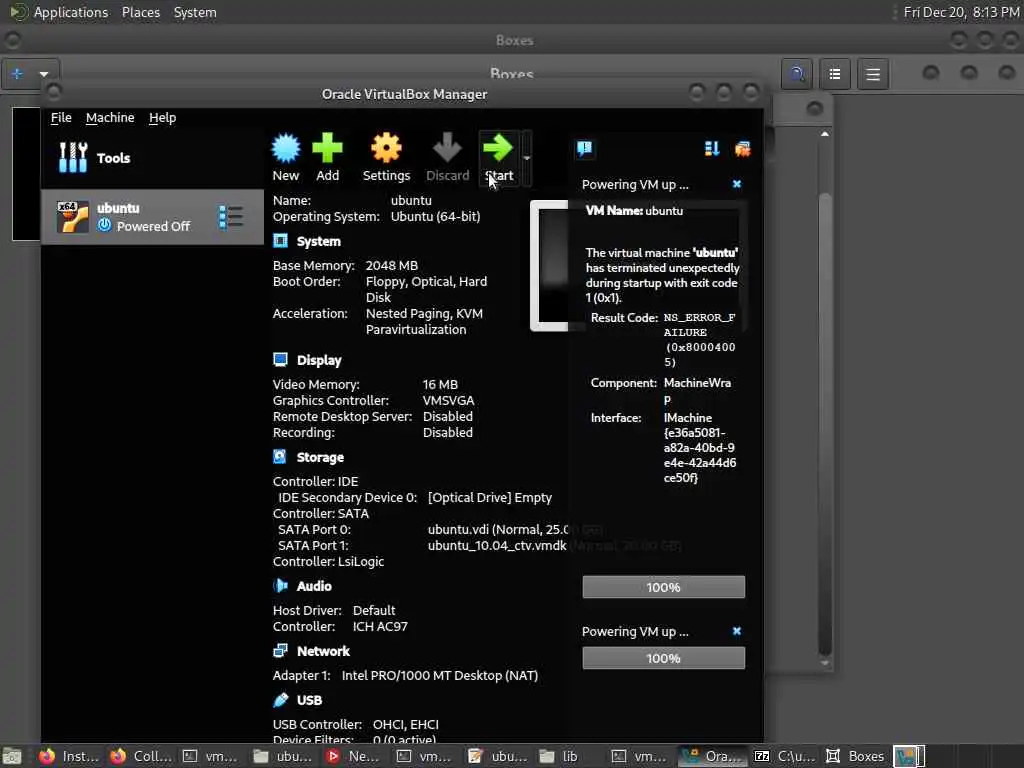
Task: Click the 'ubuntu.vdi' SATA Port 0 value
Action: click(x=498, y=530)
